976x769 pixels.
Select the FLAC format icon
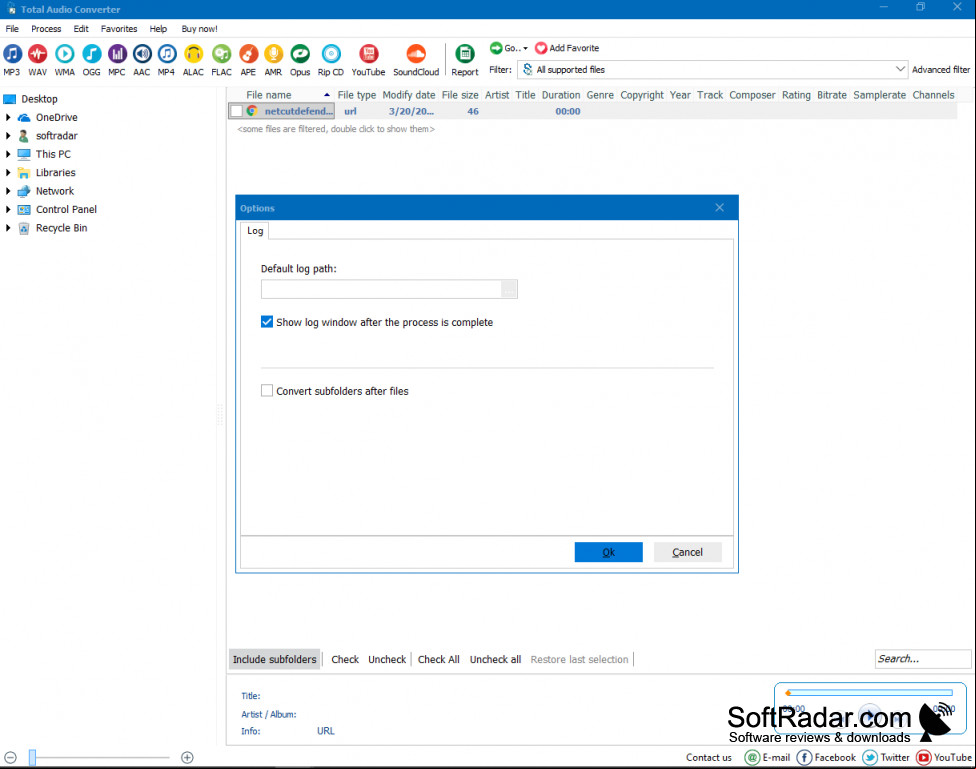pos(221,54)
